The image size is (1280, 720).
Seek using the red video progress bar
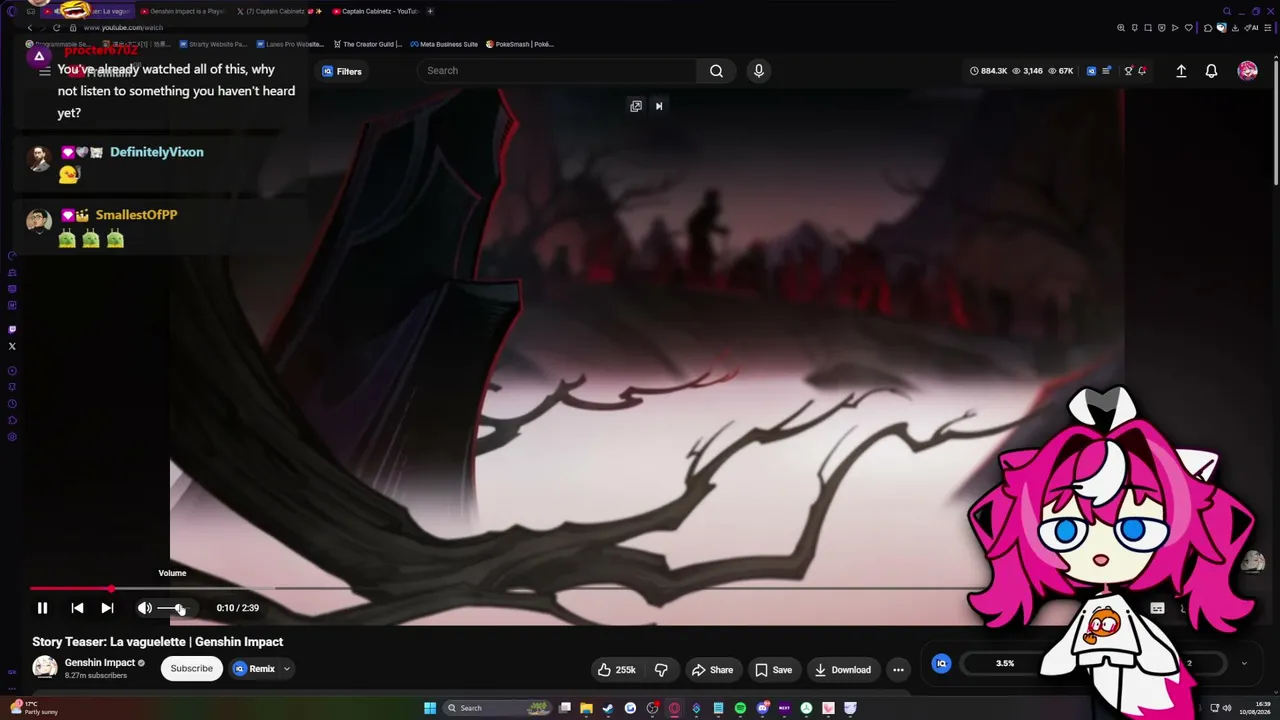point(70,588)
